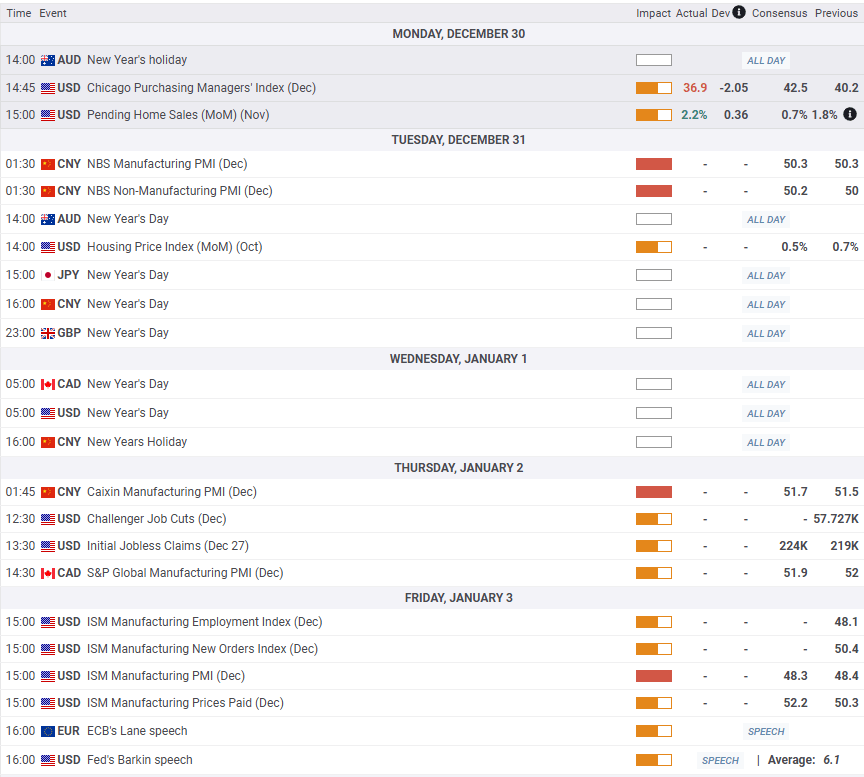
Task: Click China flag on NBS Non-Manufacturing PMI row
Action: [48, 191]
